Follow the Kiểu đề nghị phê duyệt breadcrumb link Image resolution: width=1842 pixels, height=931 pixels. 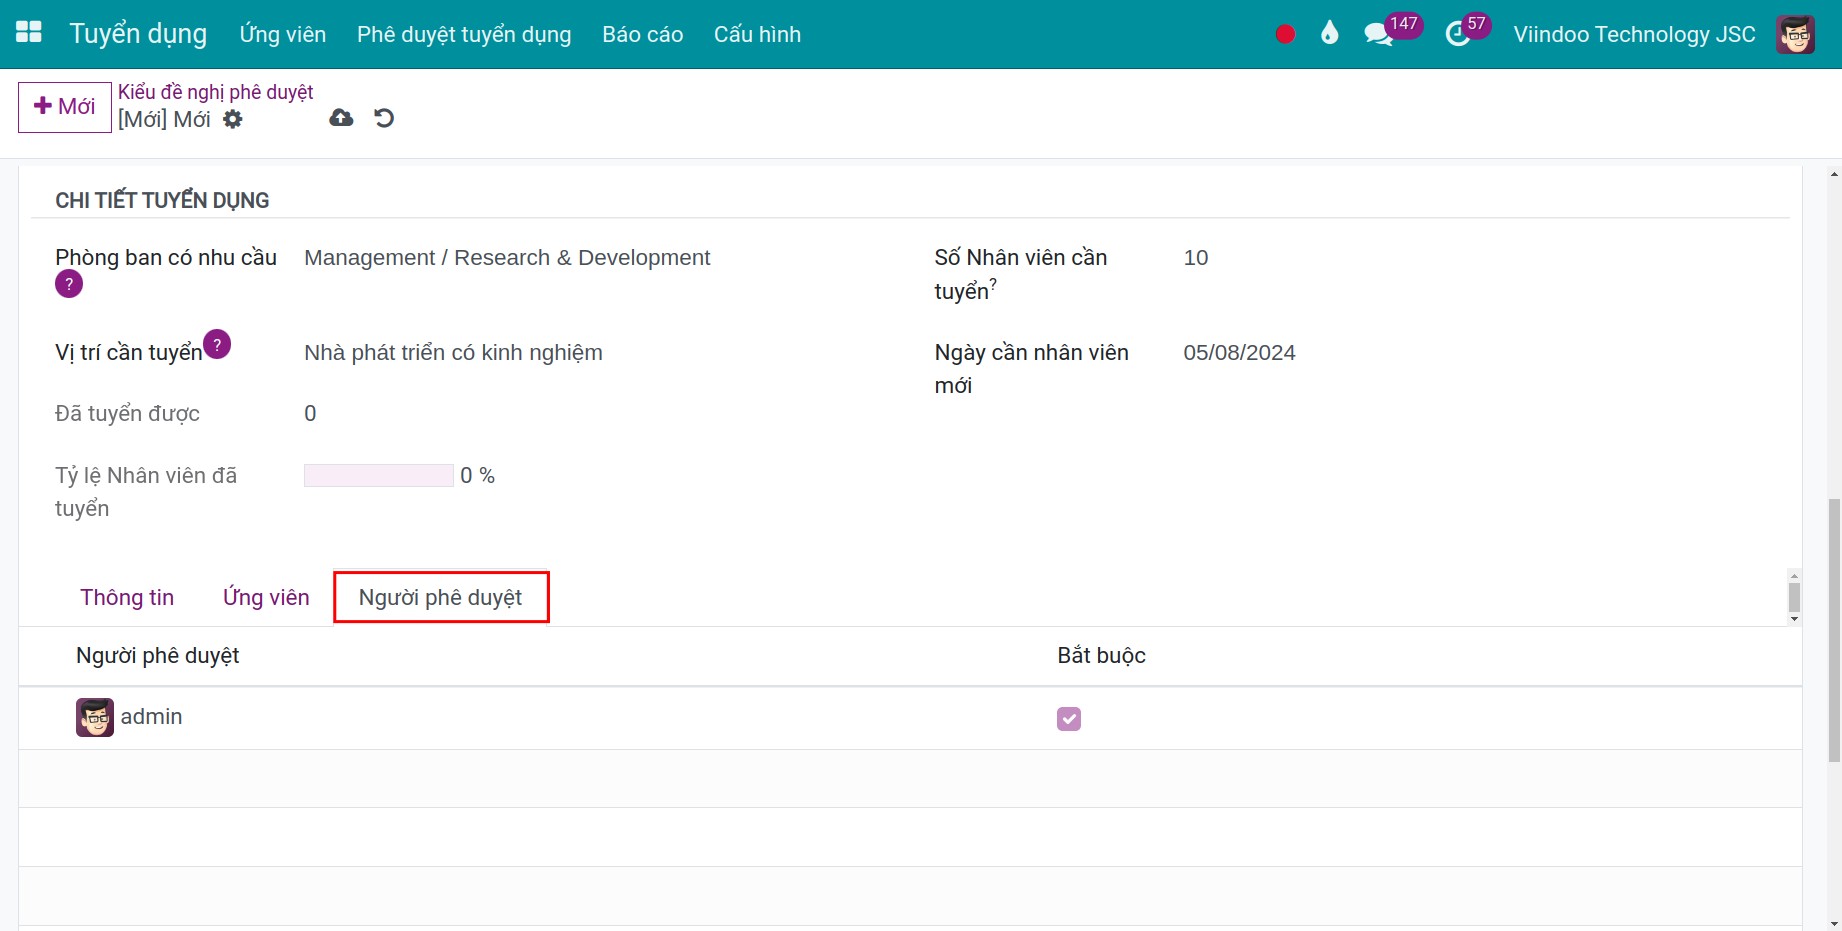pyautogui.click(x=215, y=92)
